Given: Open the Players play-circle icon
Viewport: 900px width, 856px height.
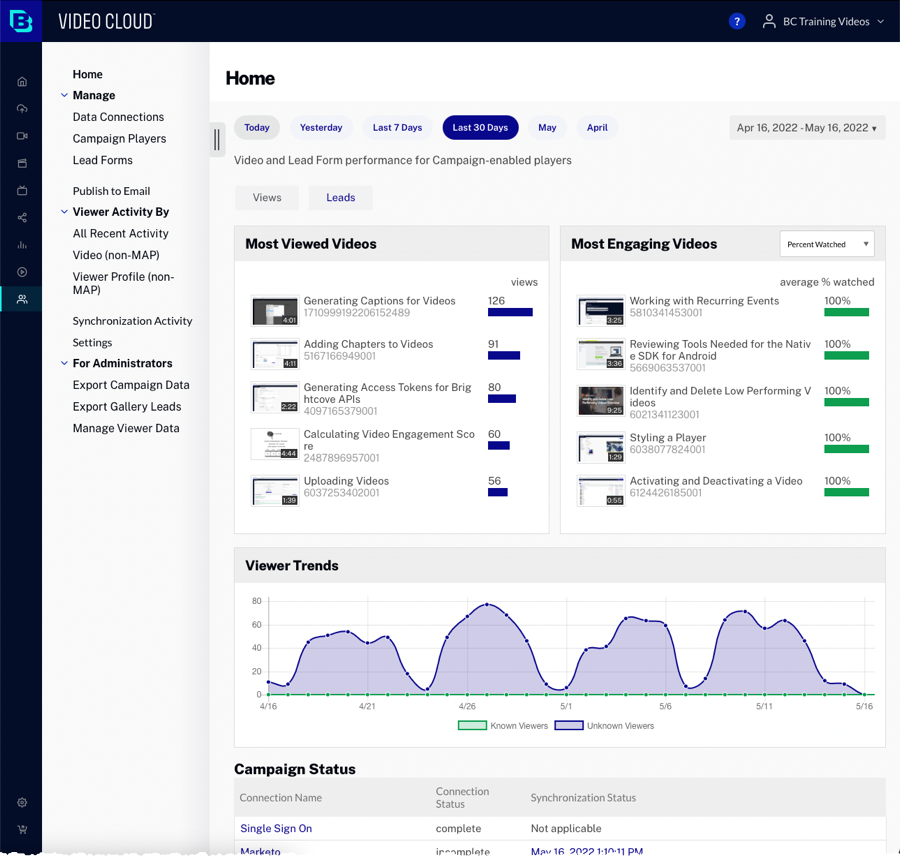Looking at the screenshot, I should [22, 272].
